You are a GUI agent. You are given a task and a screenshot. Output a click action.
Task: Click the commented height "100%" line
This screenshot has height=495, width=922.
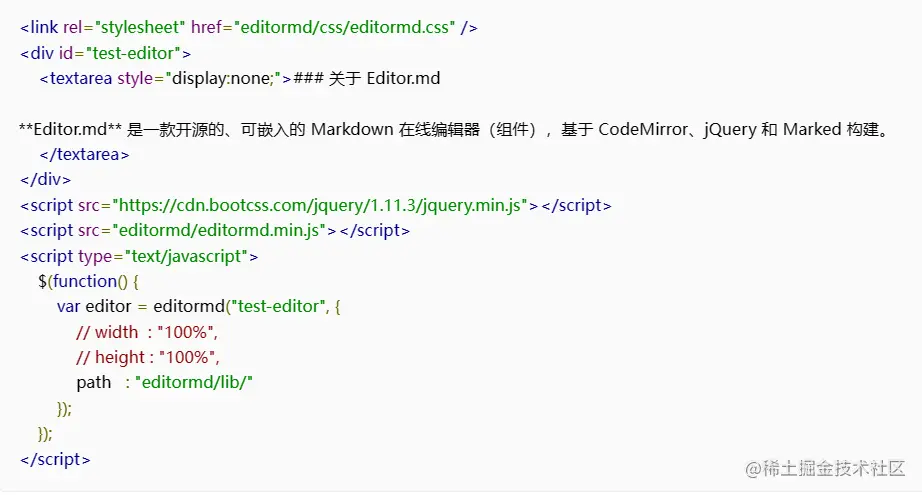(x=148, y=357)
